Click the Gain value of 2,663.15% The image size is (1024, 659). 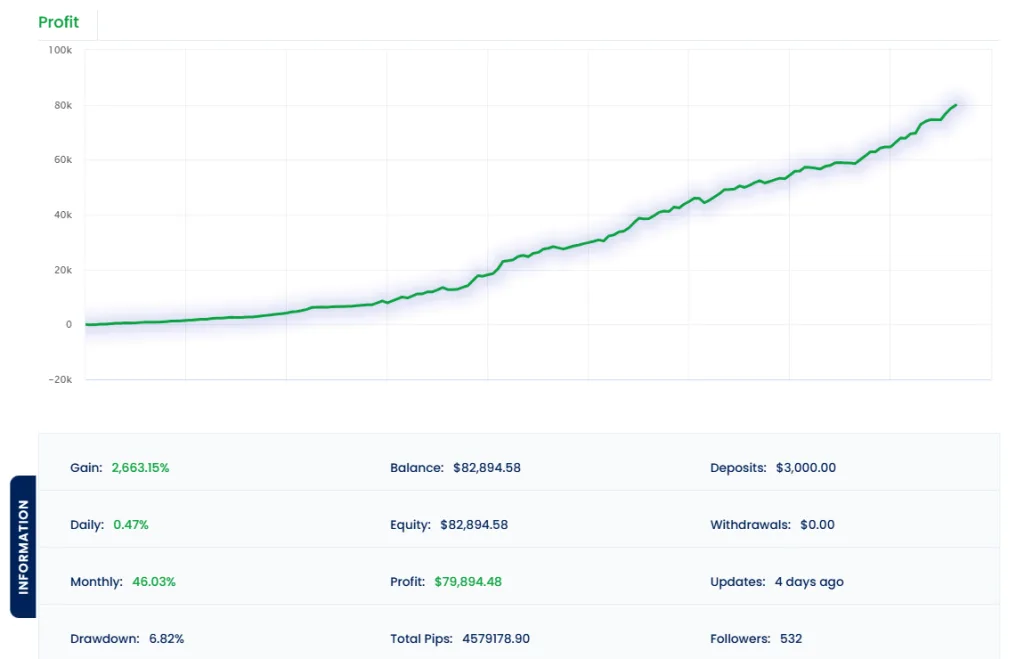tap(139, 467)
